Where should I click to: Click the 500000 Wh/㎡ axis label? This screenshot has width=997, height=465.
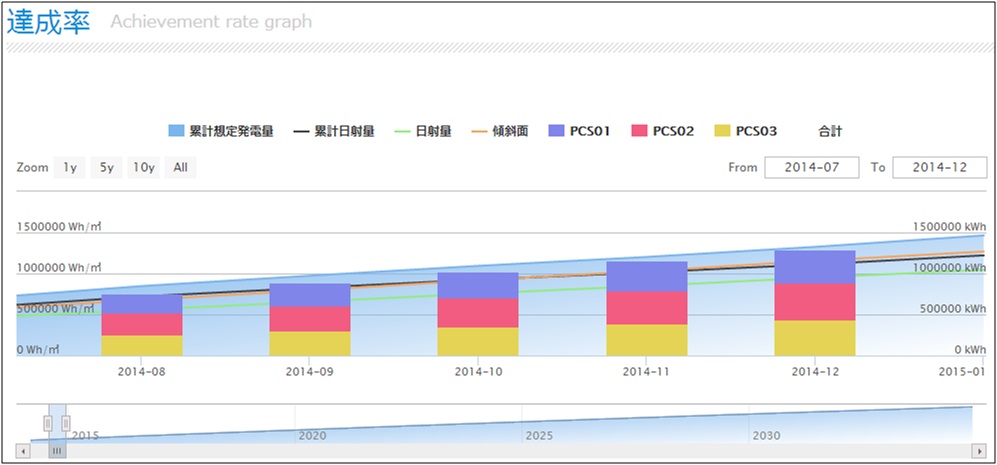tap(57, 309)
